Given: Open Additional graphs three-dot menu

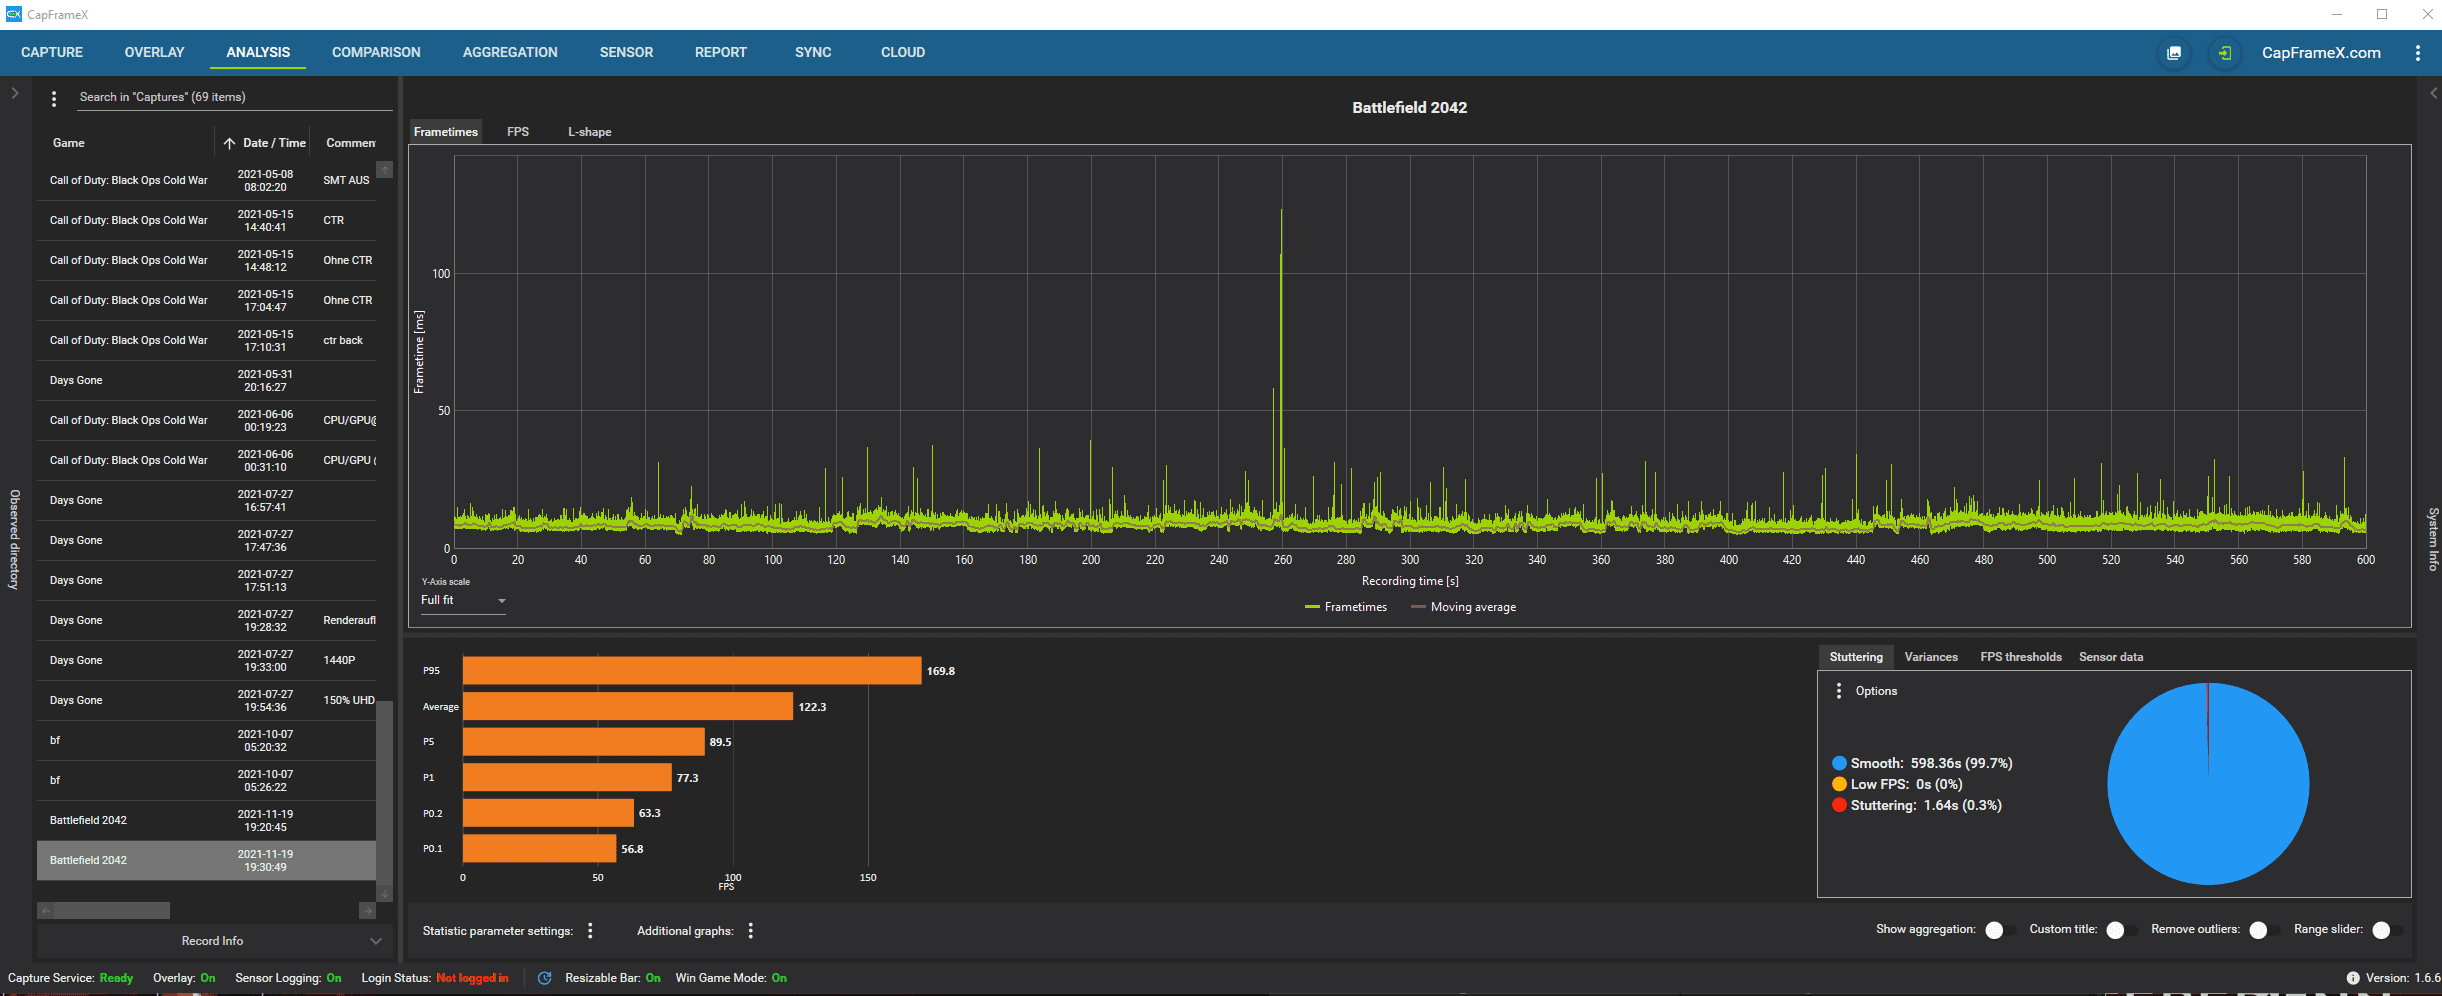Looking at the screenshot, I should [751, 931].
